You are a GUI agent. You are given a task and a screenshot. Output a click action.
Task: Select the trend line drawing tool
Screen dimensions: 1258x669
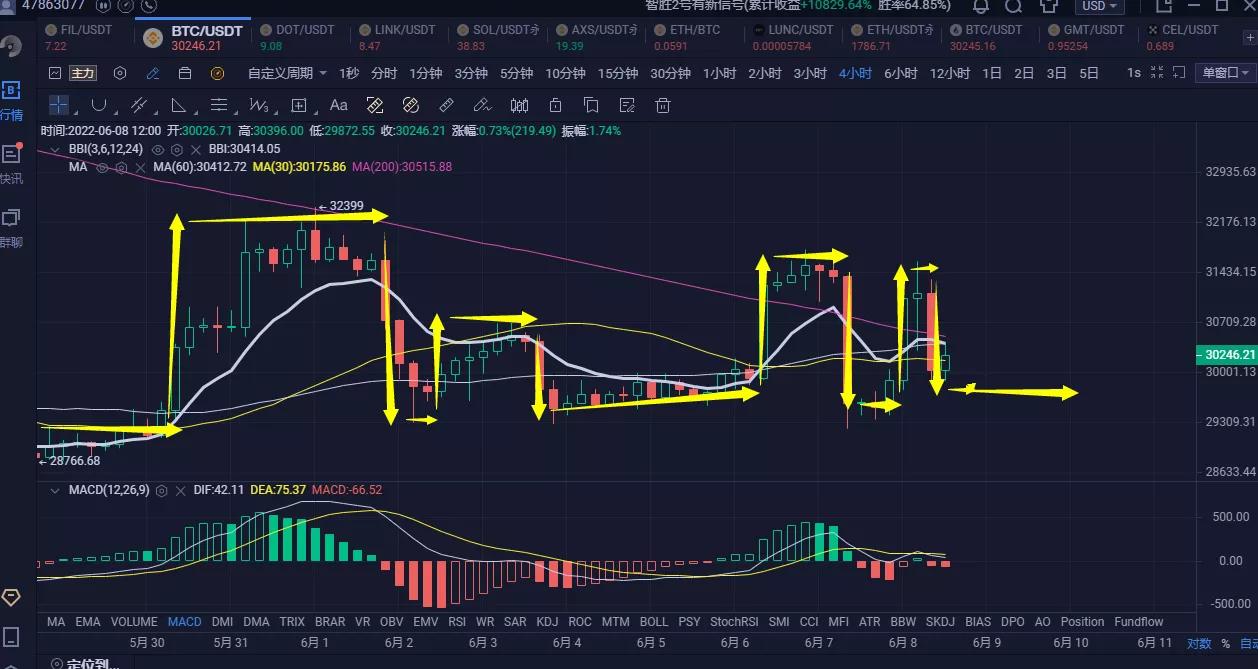(x=139, y=105)
